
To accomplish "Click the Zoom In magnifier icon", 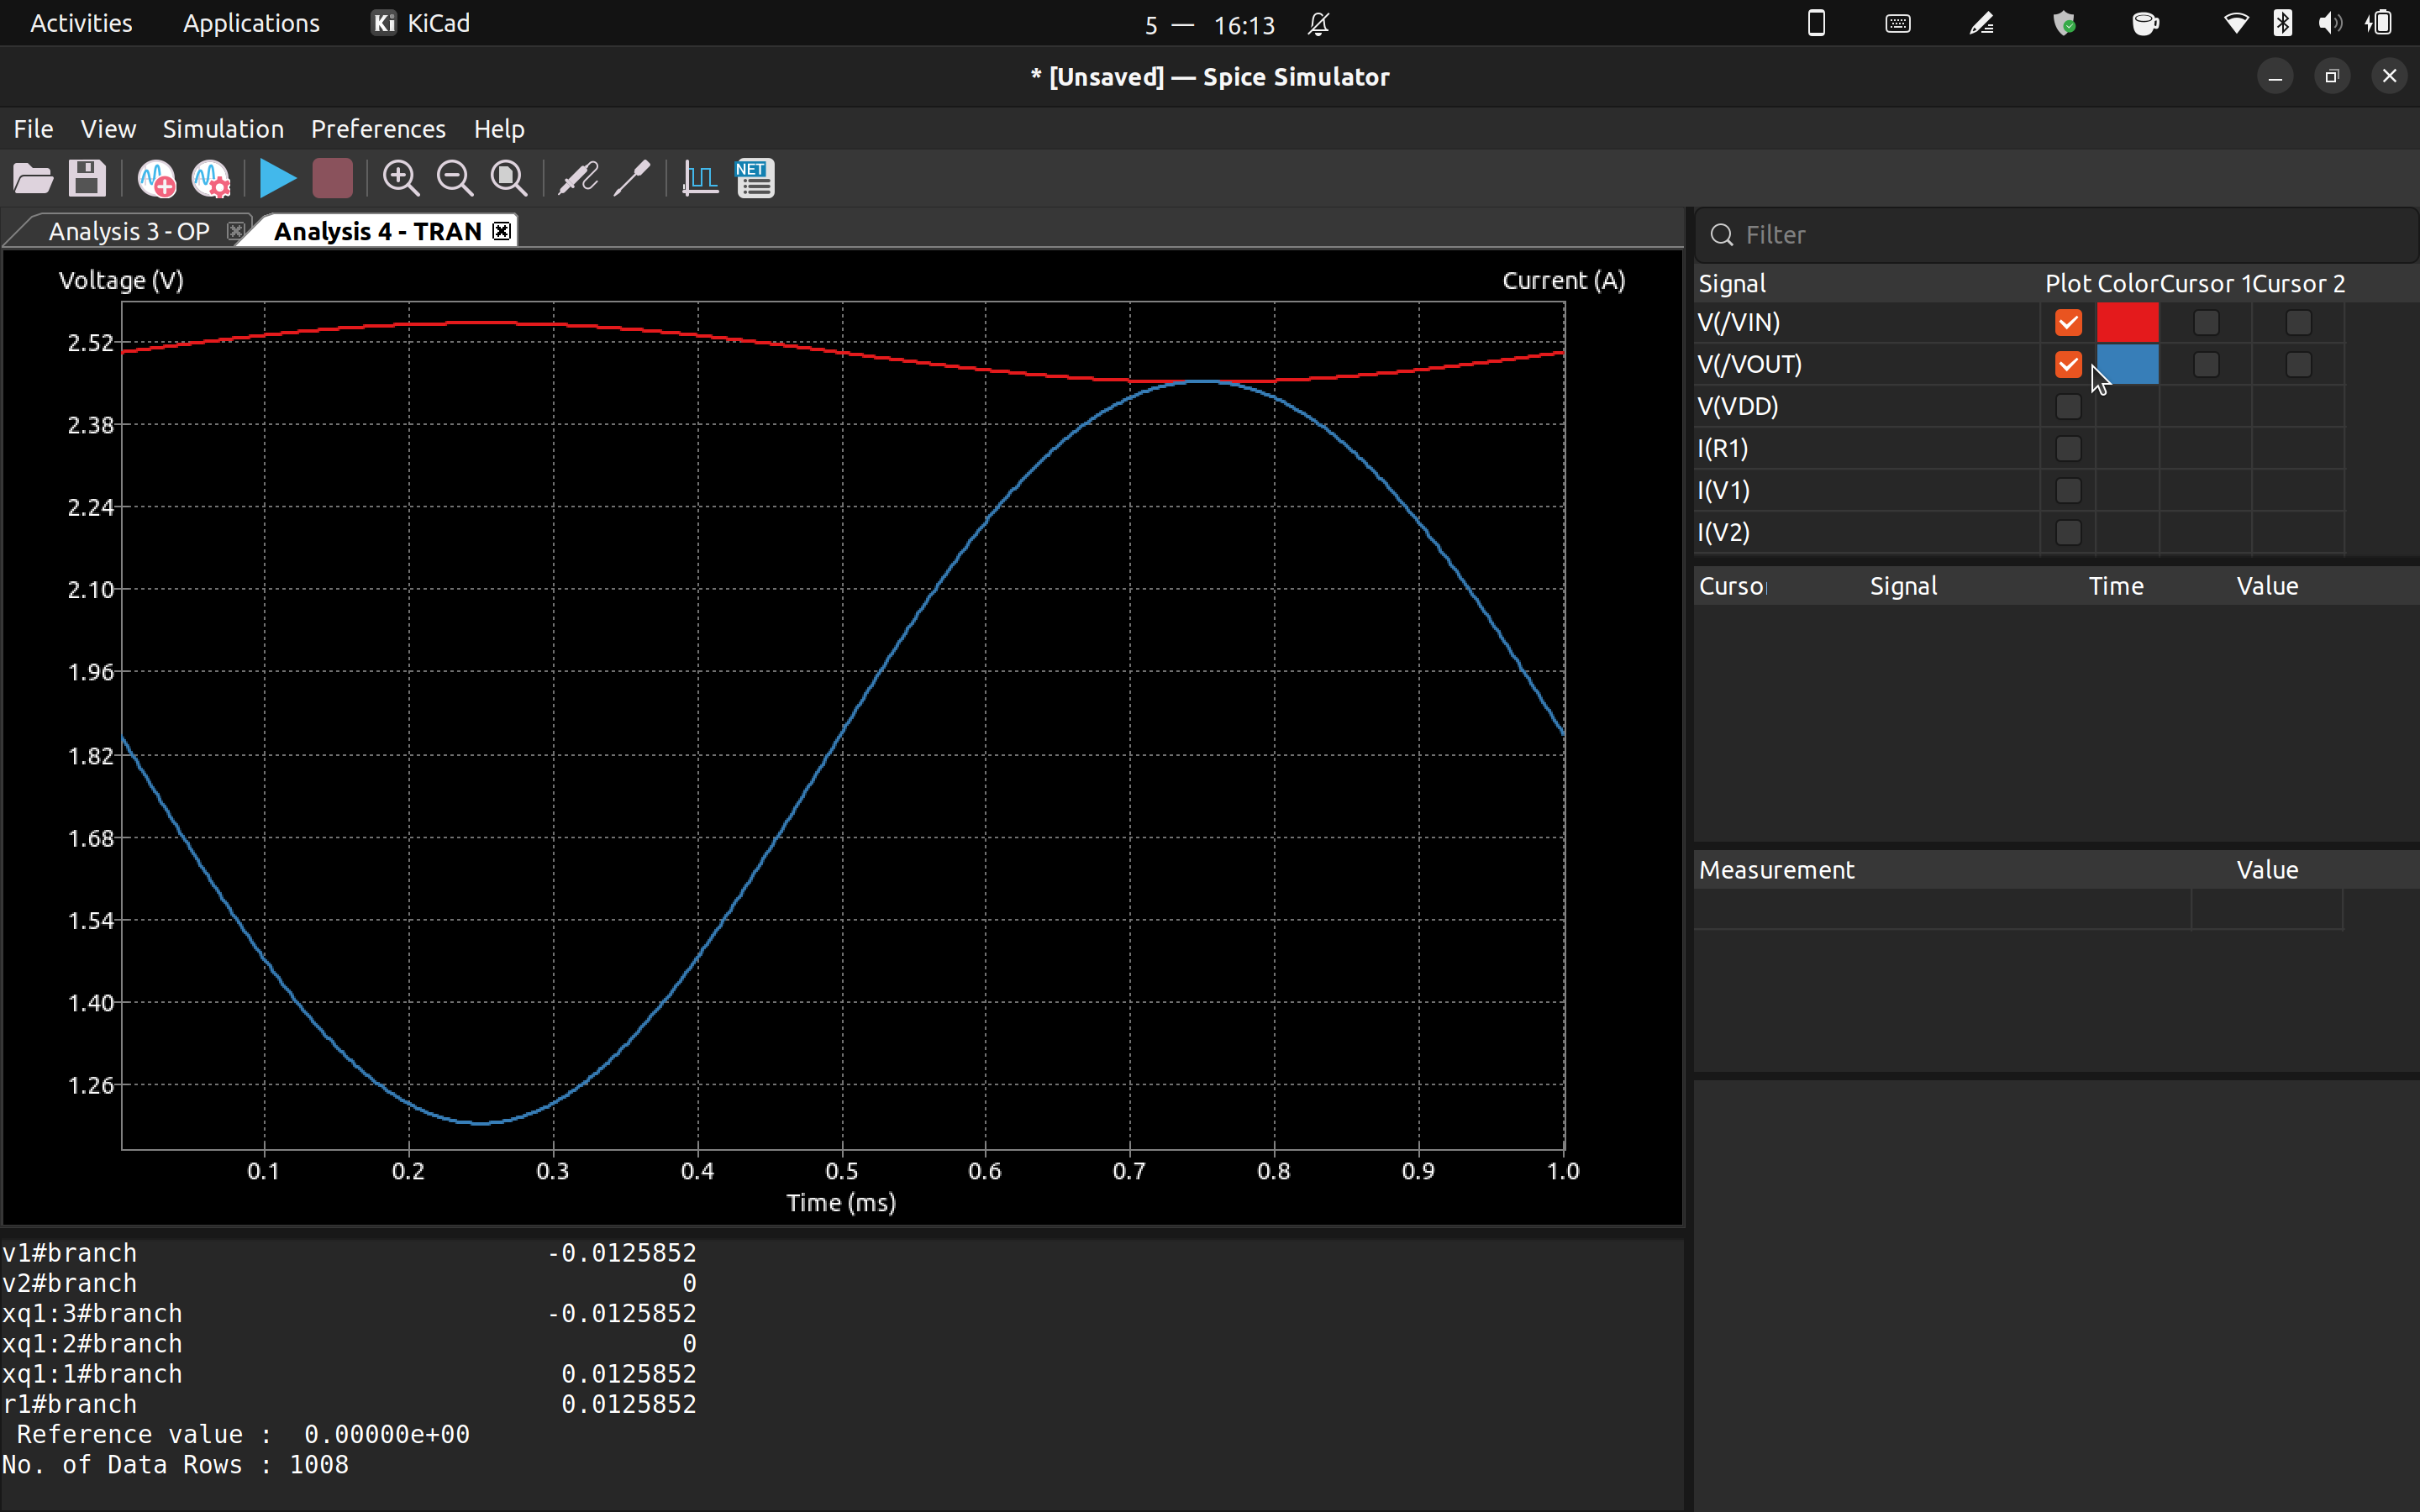I will tap(401, 179).
